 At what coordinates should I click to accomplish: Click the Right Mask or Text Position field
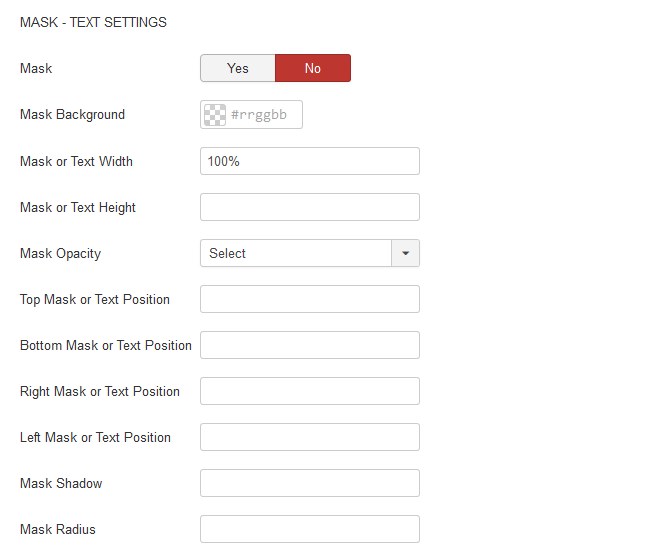tap(310, 391)
